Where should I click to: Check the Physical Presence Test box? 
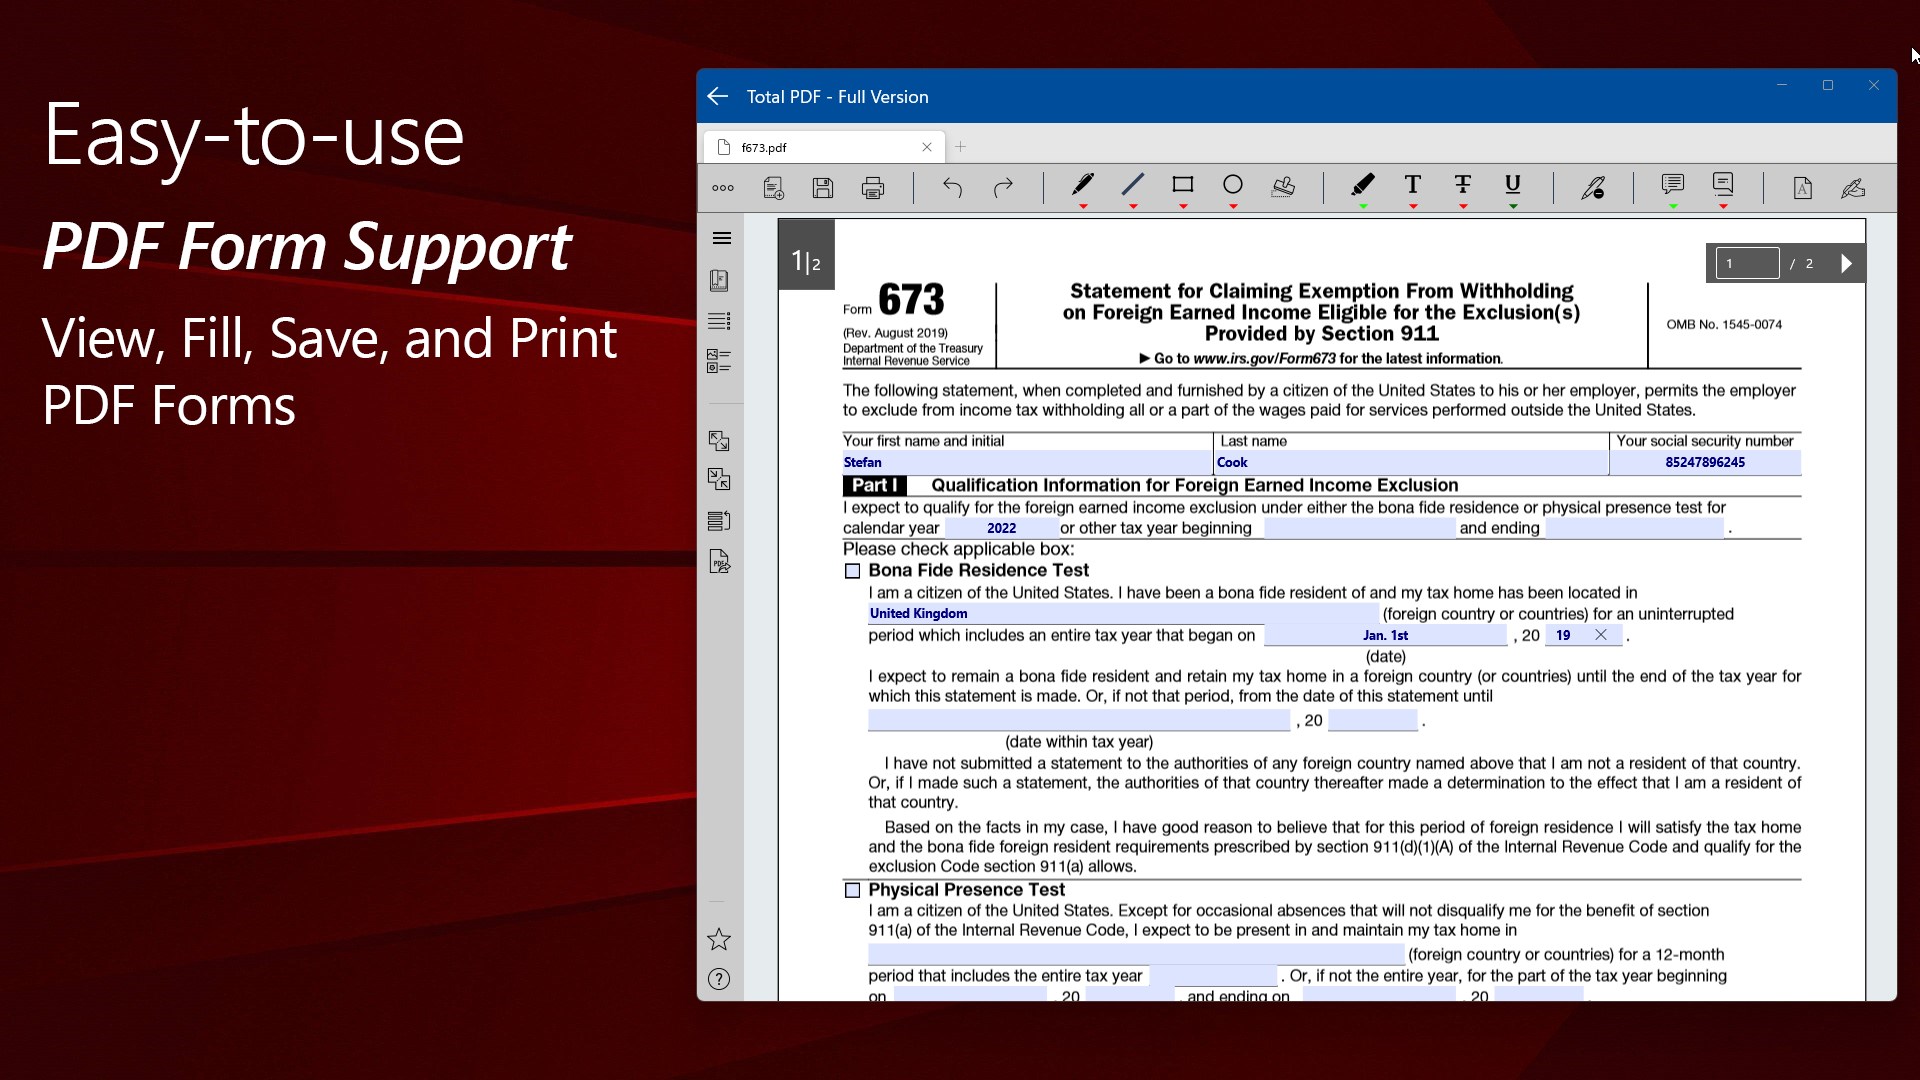[x=853, y=889]
